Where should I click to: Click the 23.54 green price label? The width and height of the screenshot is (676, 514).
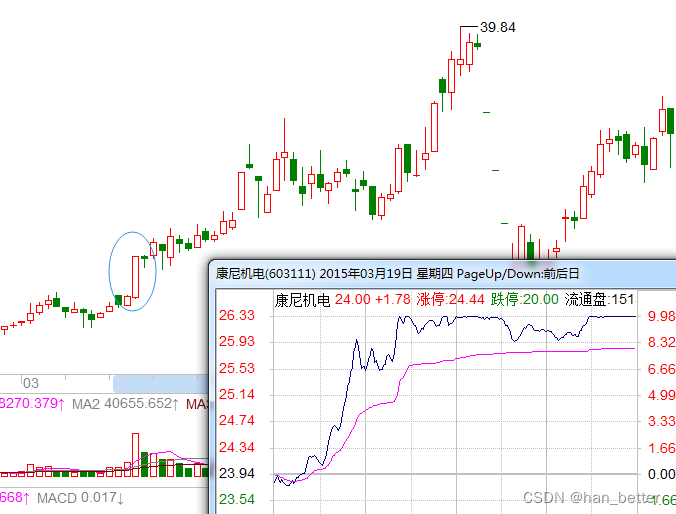pyautogui.click(x=237, y=499)
